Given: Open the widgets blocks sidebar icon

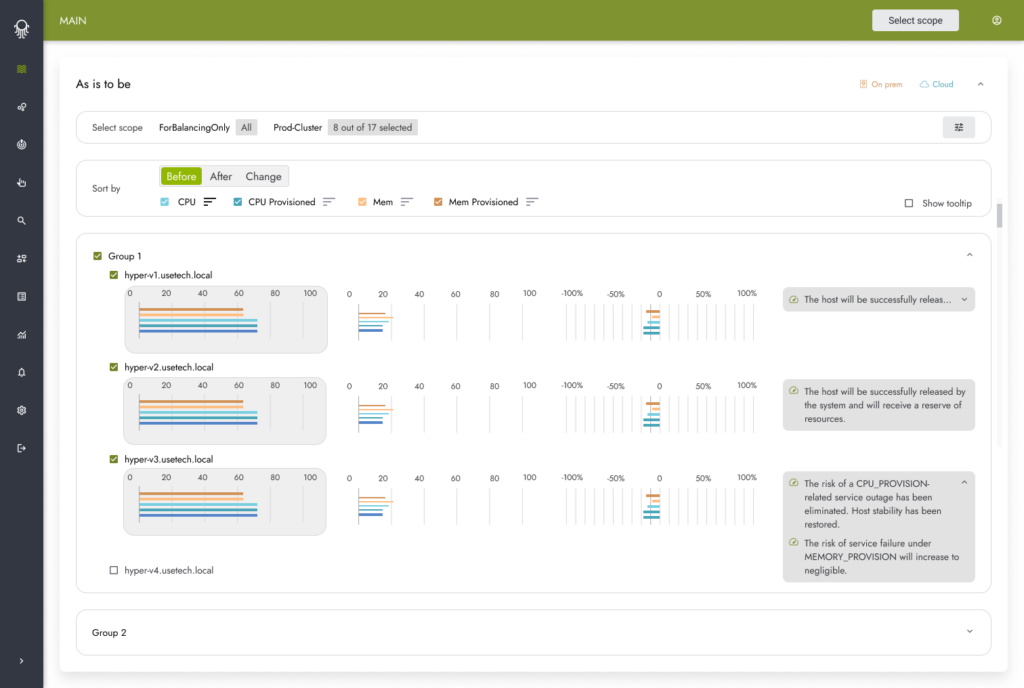Looking at the screenshot, I should (22, 258).
